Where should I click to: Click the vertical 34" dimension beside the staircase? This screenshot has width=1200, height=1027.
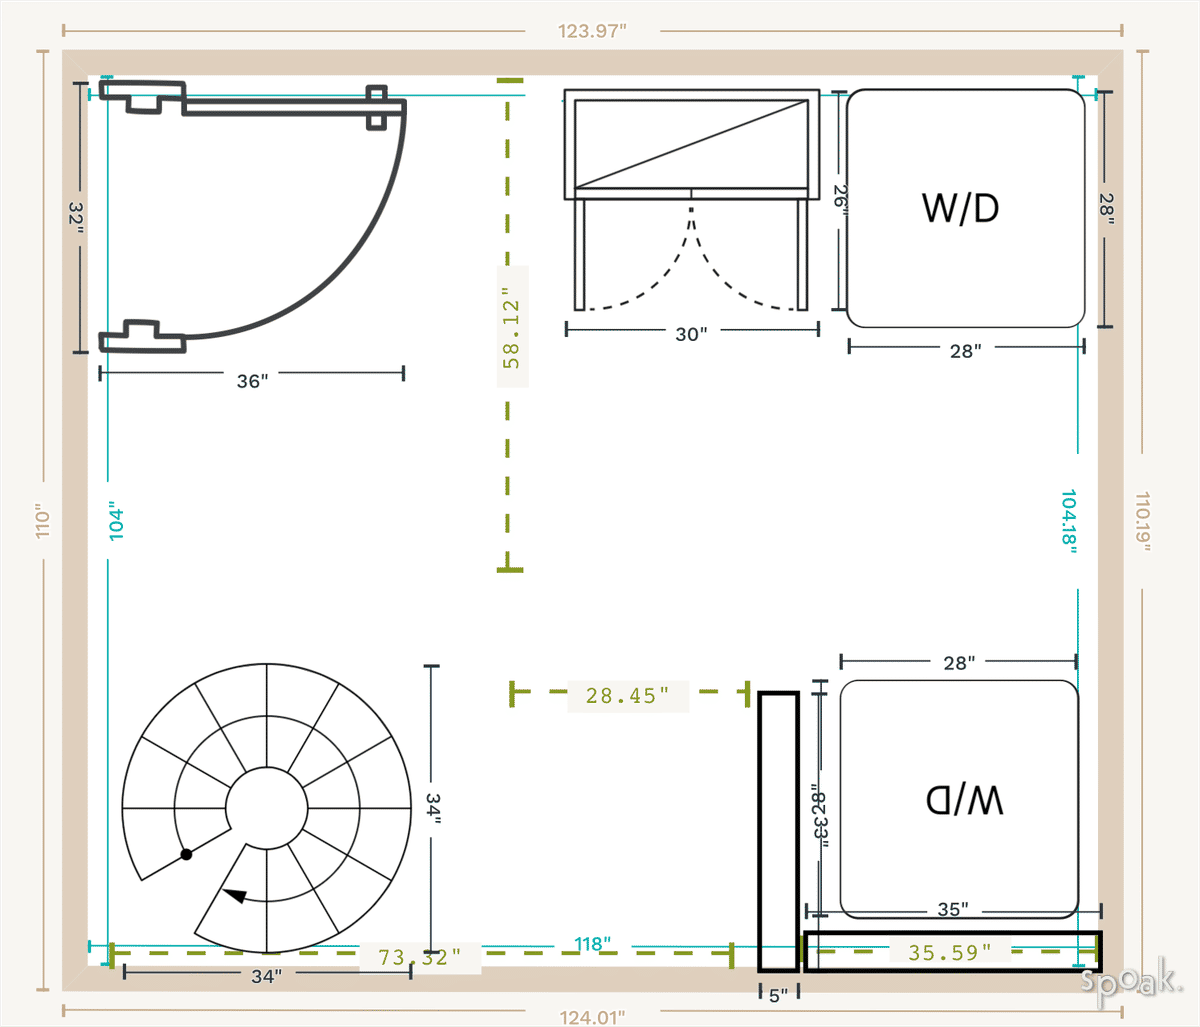434,808
